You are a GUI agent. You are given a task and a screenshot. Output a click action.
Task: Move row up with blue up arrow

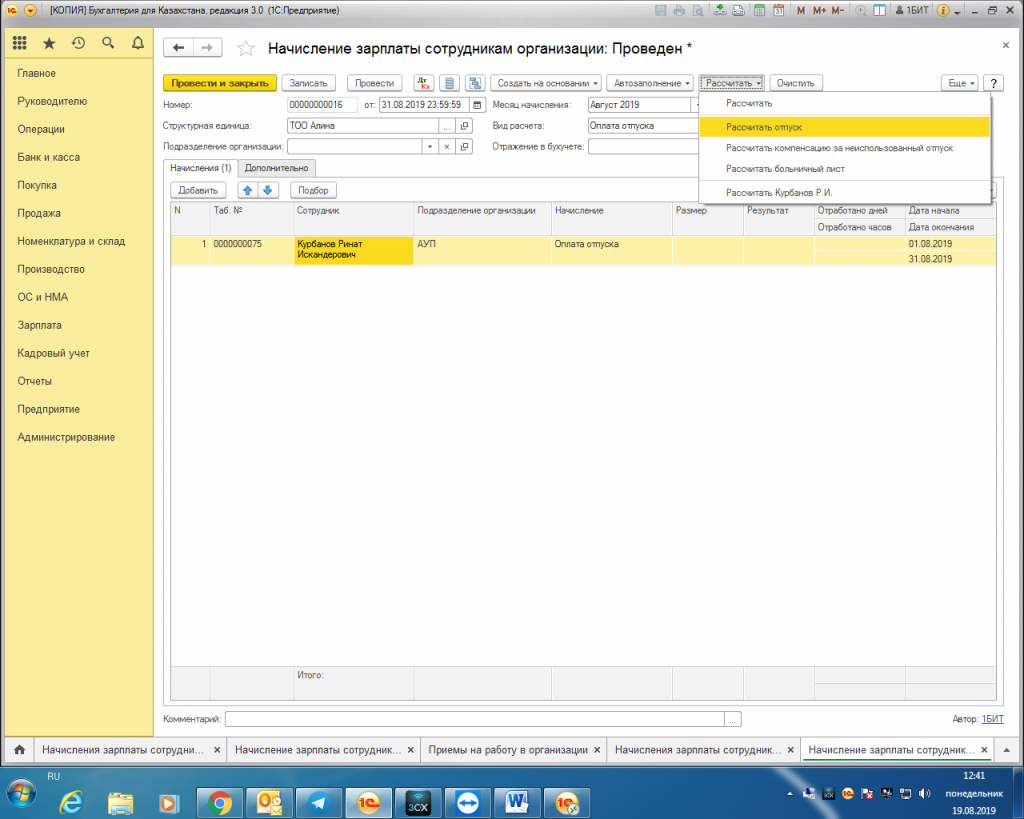pos(247,190)
